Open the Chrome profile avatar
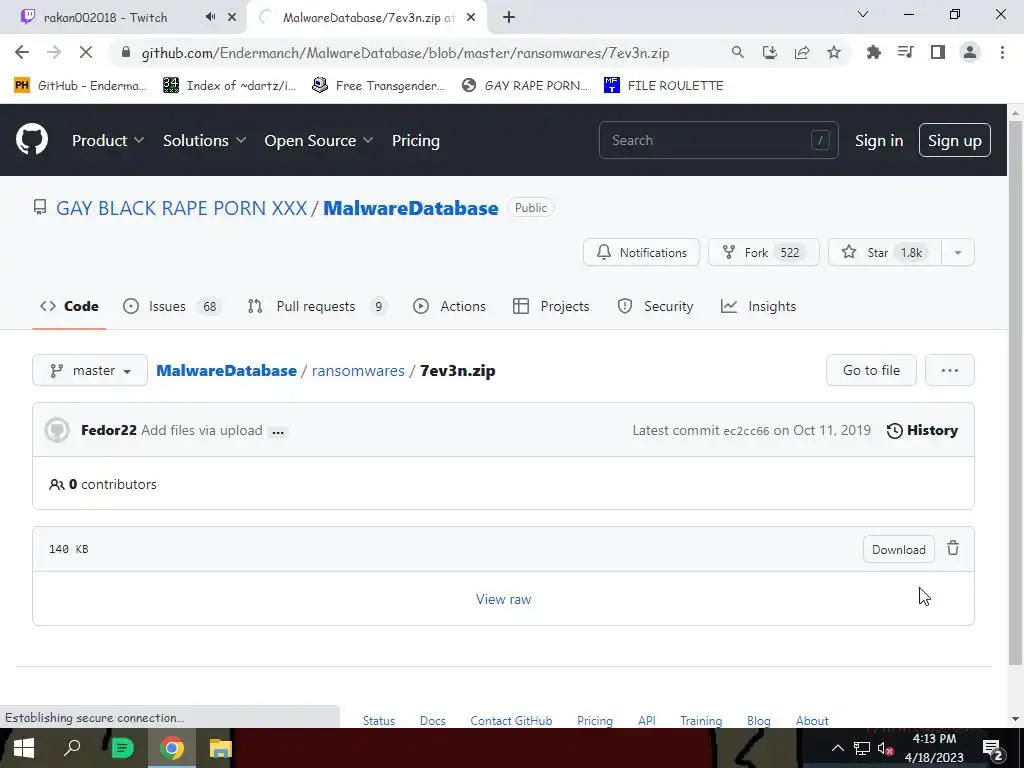This screenshot has height=768, width=1024. click(x=970, y=53)
